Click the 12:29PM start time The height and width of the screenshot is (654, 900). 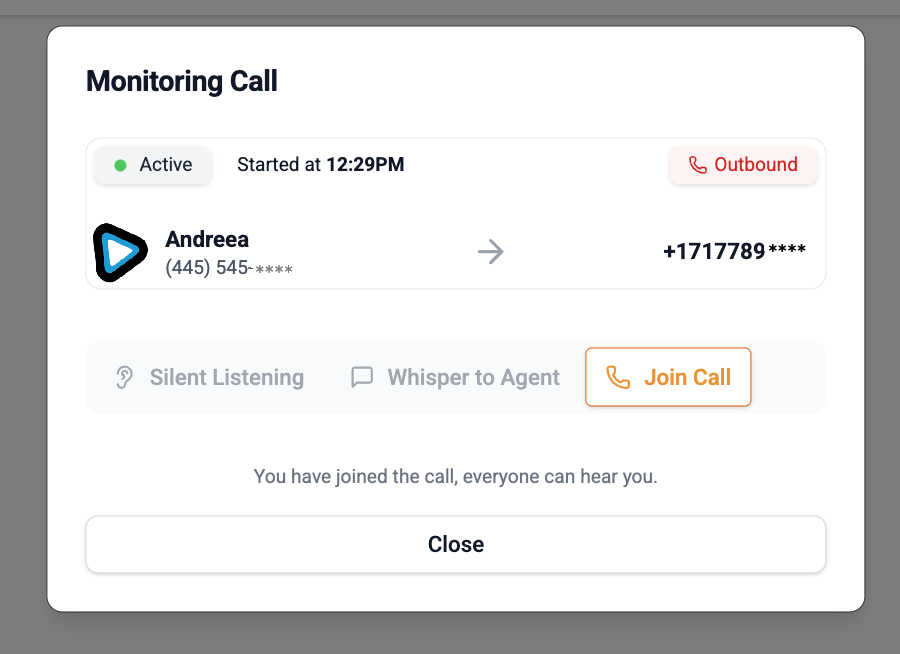coord(365,165)
